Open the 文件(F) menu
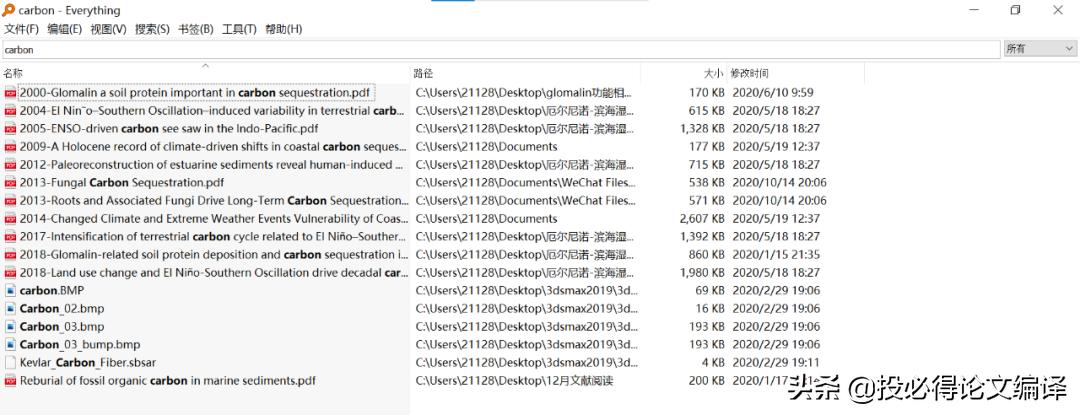The width and height of the screenshot is (1080, 415). [21, 29]
